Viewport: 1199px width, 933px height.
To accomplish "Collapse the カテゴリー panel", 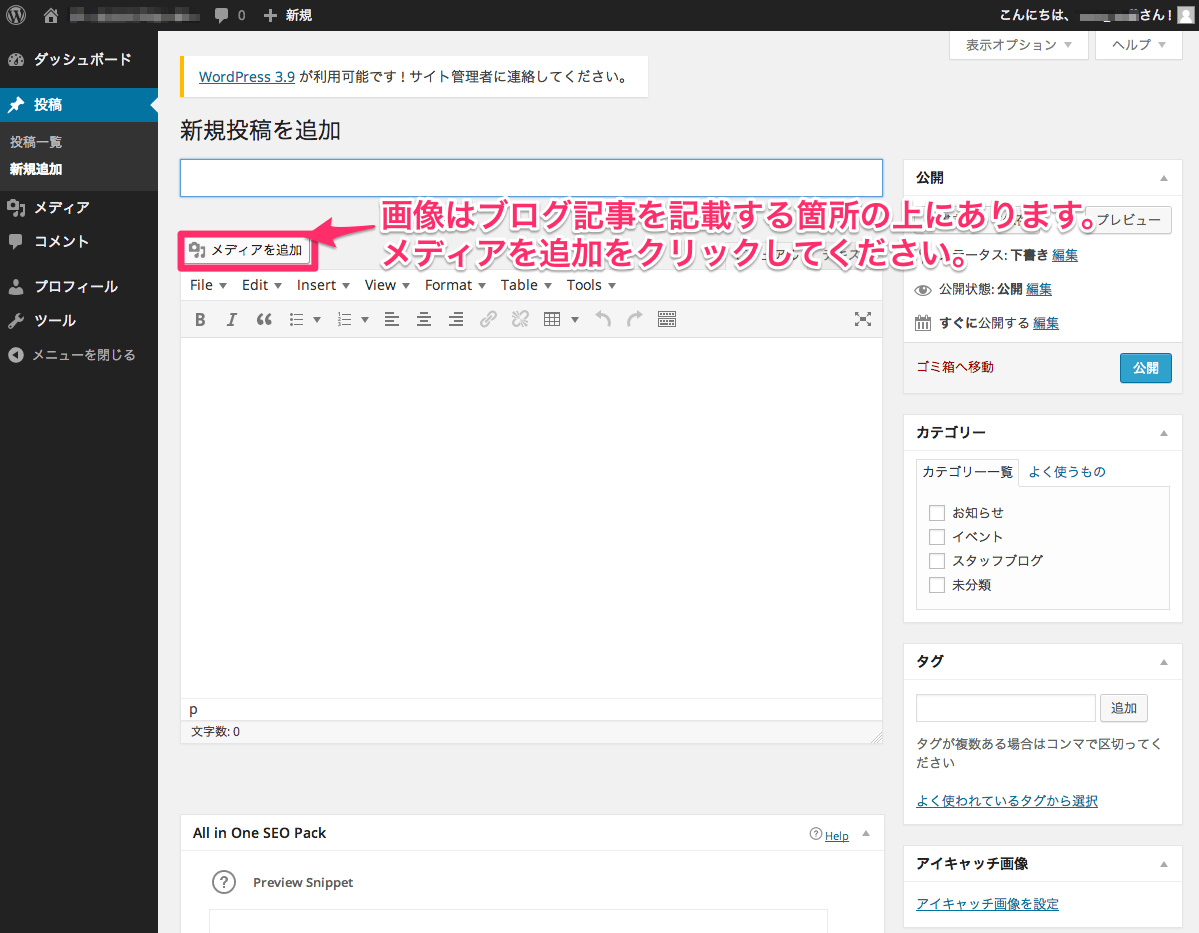I will [1164, 433].
